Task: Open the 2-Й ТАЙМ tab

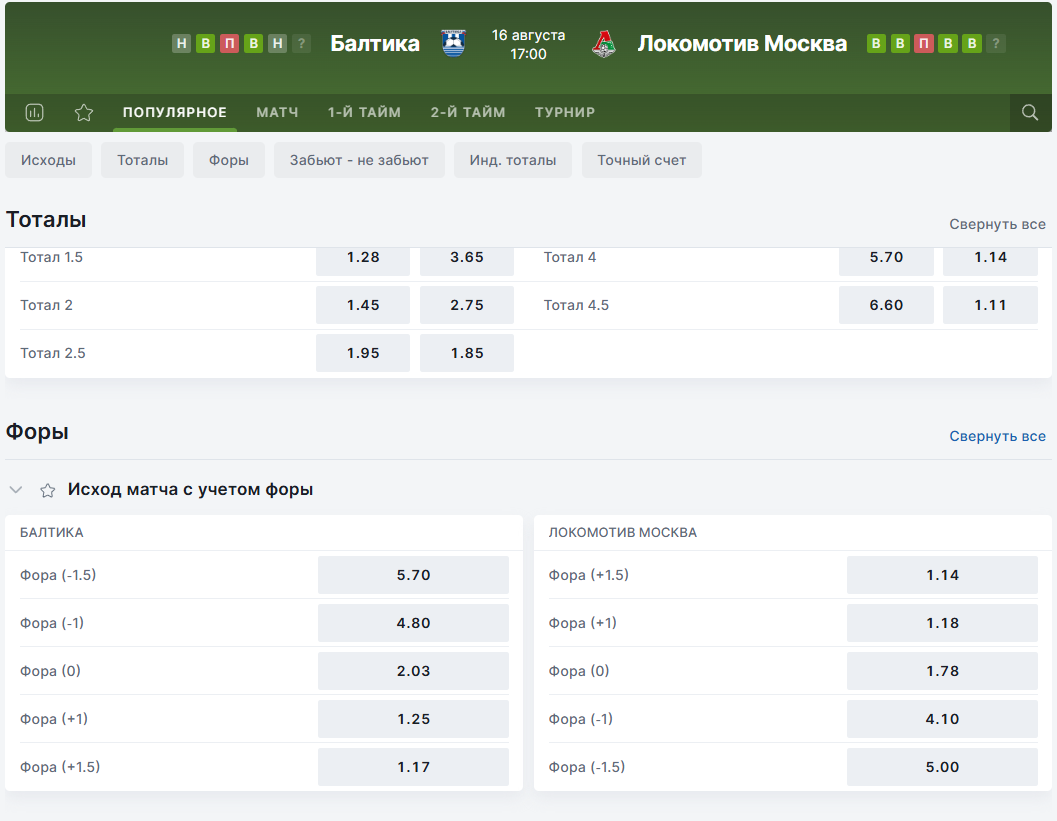Action: (x=468, y=113)
